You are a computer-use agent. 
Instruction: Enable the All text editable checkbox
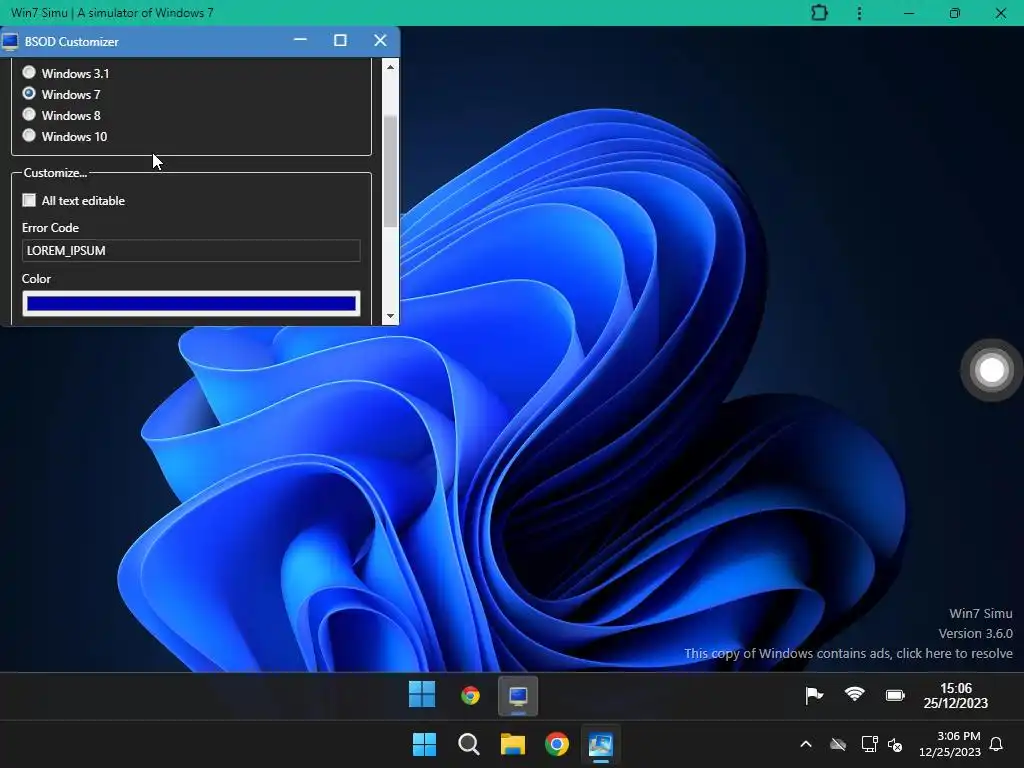[29, 200]
